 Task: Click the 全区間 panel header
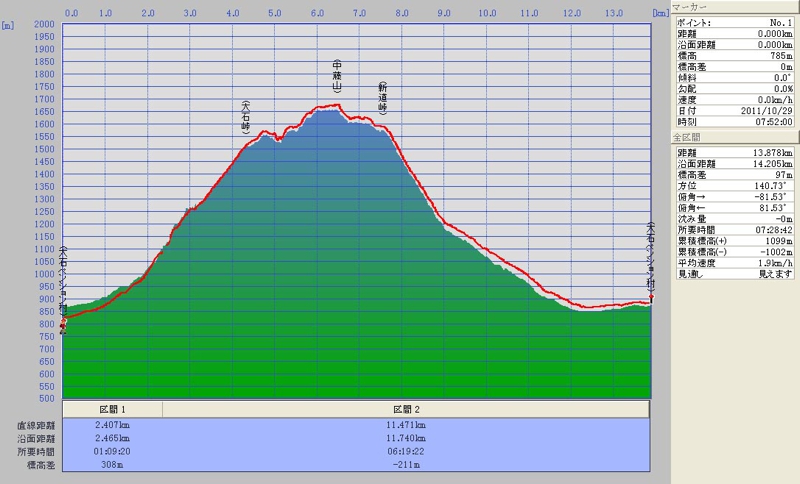tap(736, 137)
